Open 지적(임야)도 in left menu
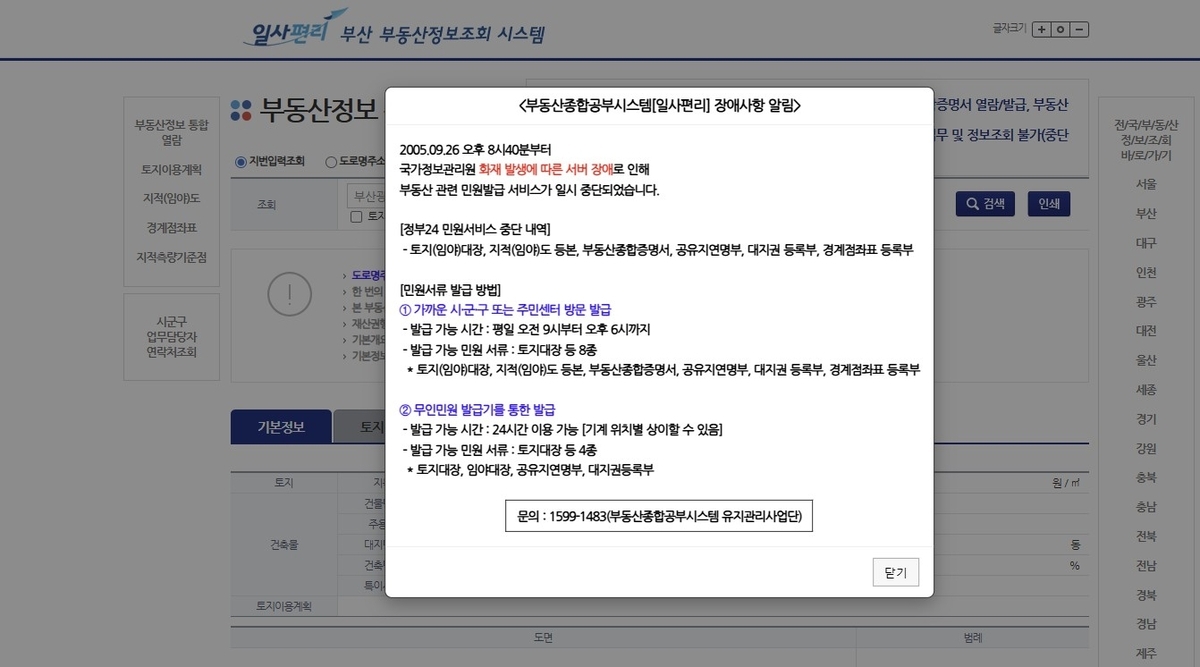The image size is (1200, 667). tap(172, 199)
